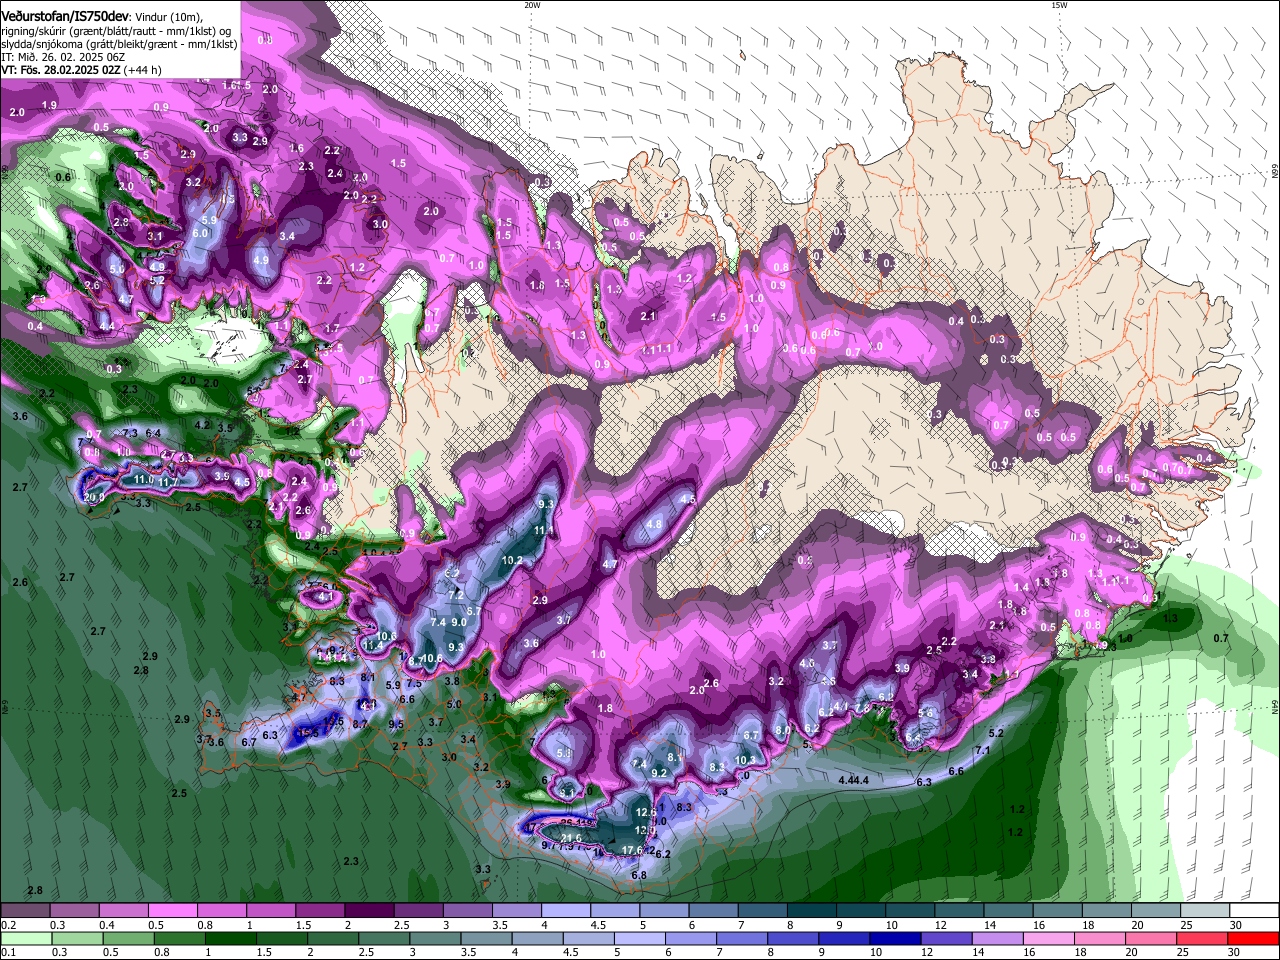Pick the darkest purple snow swatch at 2

[x=369, y=910]
